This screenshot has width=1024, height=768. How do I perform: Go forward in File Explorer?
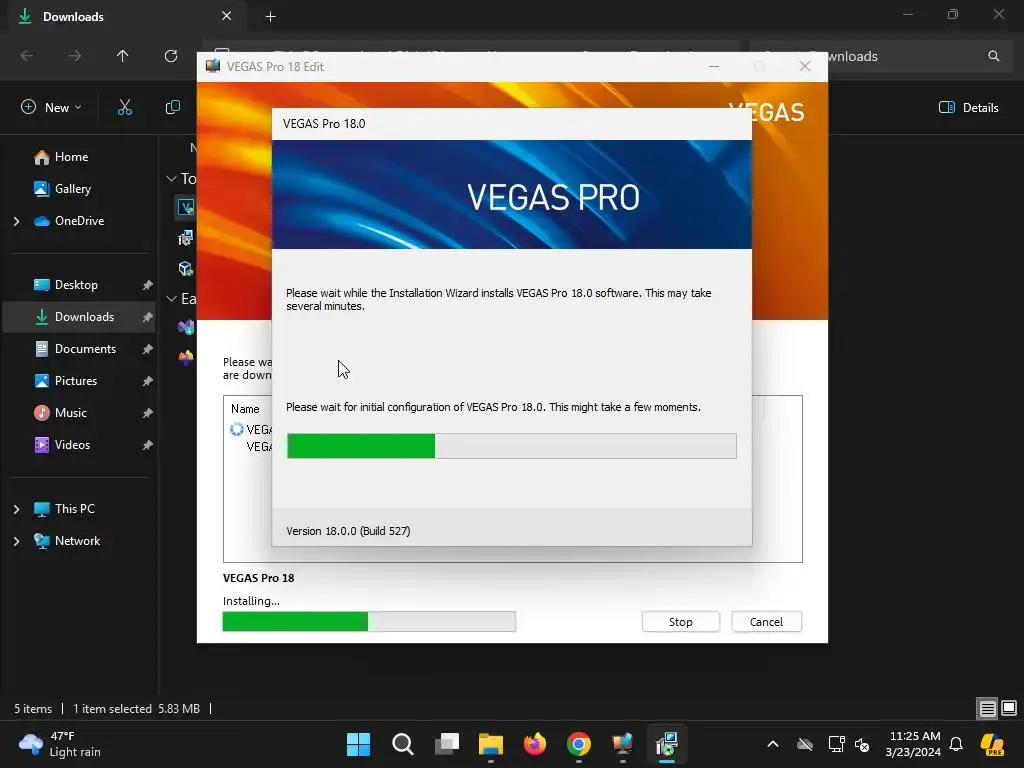[75, 56]
